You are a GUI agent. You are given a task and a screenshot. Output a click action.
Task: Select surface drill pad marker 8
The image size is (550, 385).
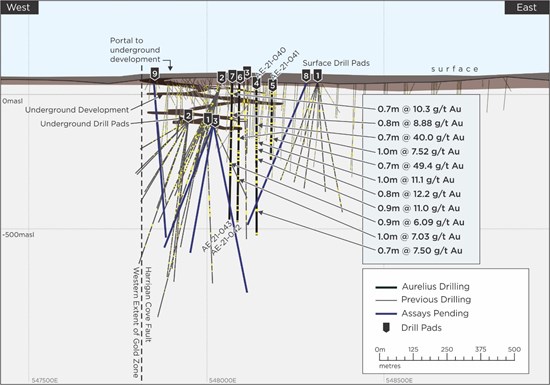click(306, 76)
